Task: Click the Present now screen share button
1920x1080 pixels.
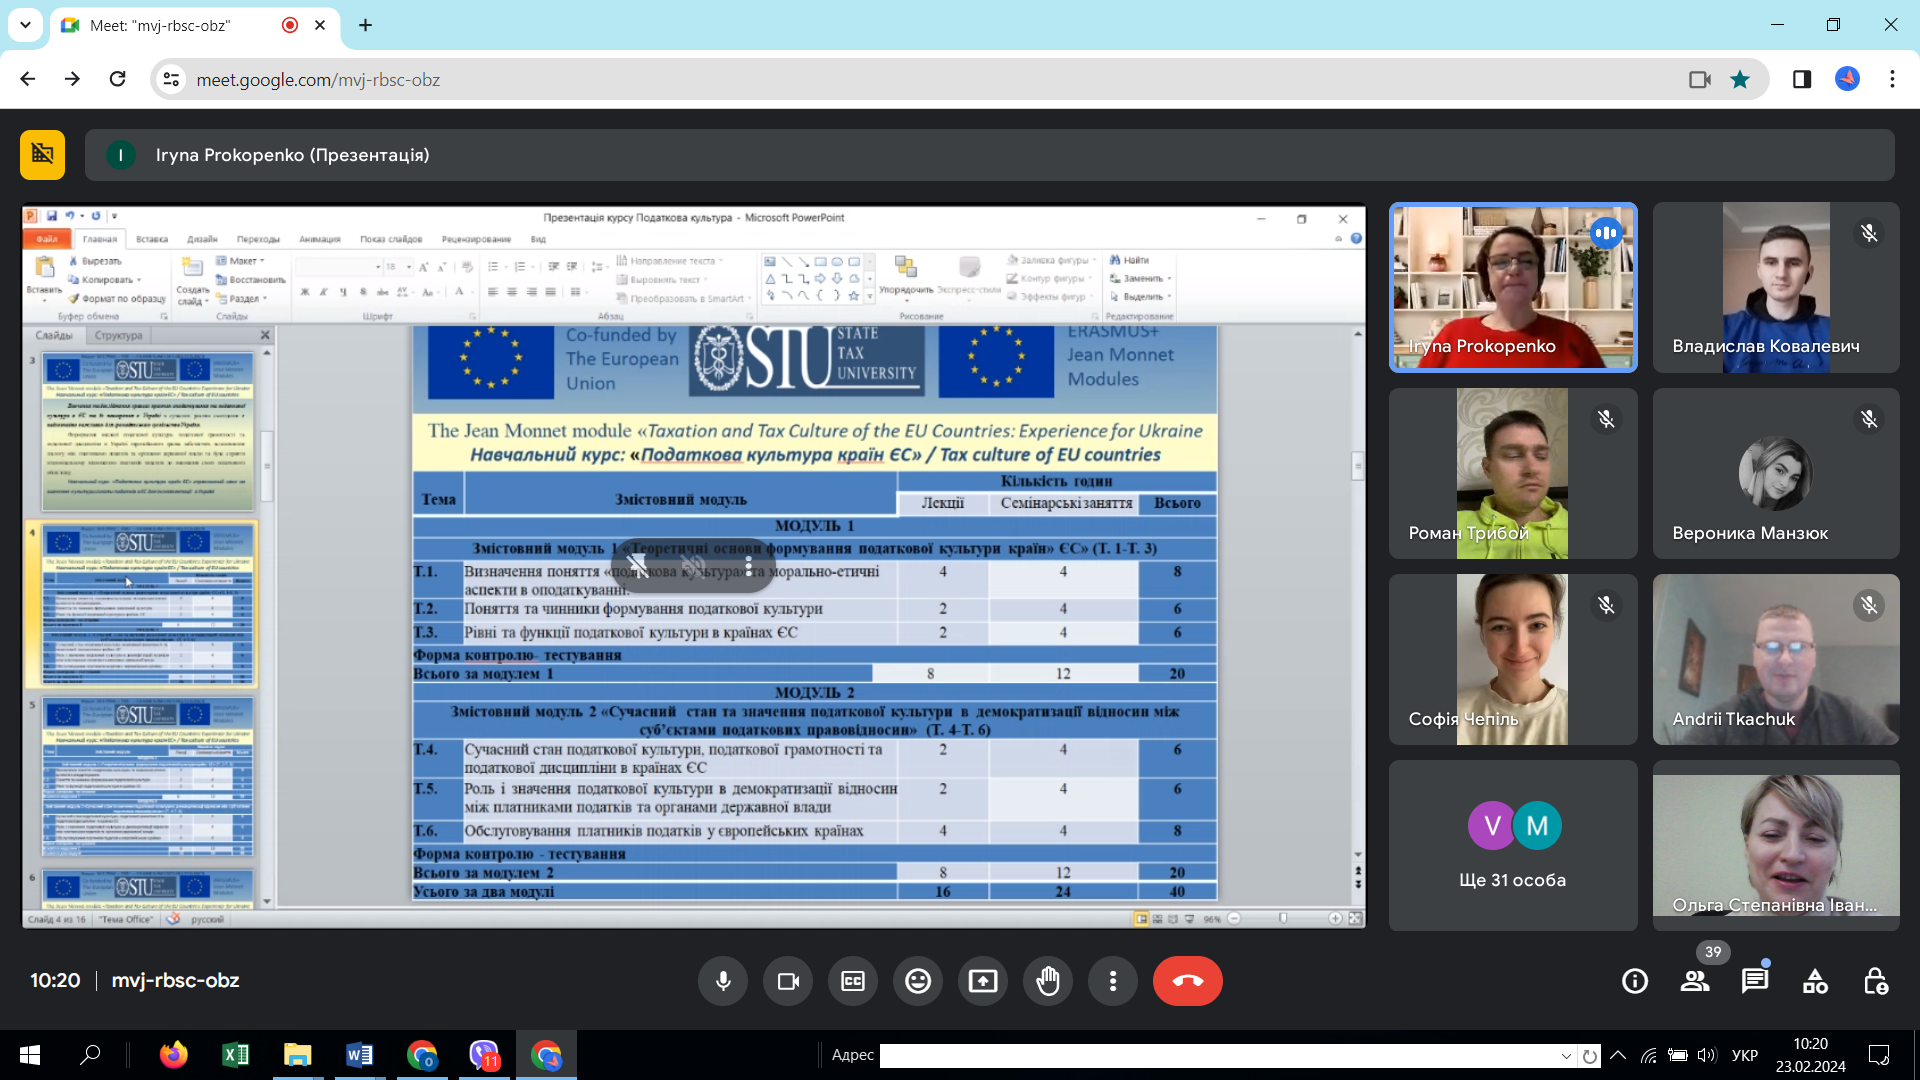Action: 983,981
